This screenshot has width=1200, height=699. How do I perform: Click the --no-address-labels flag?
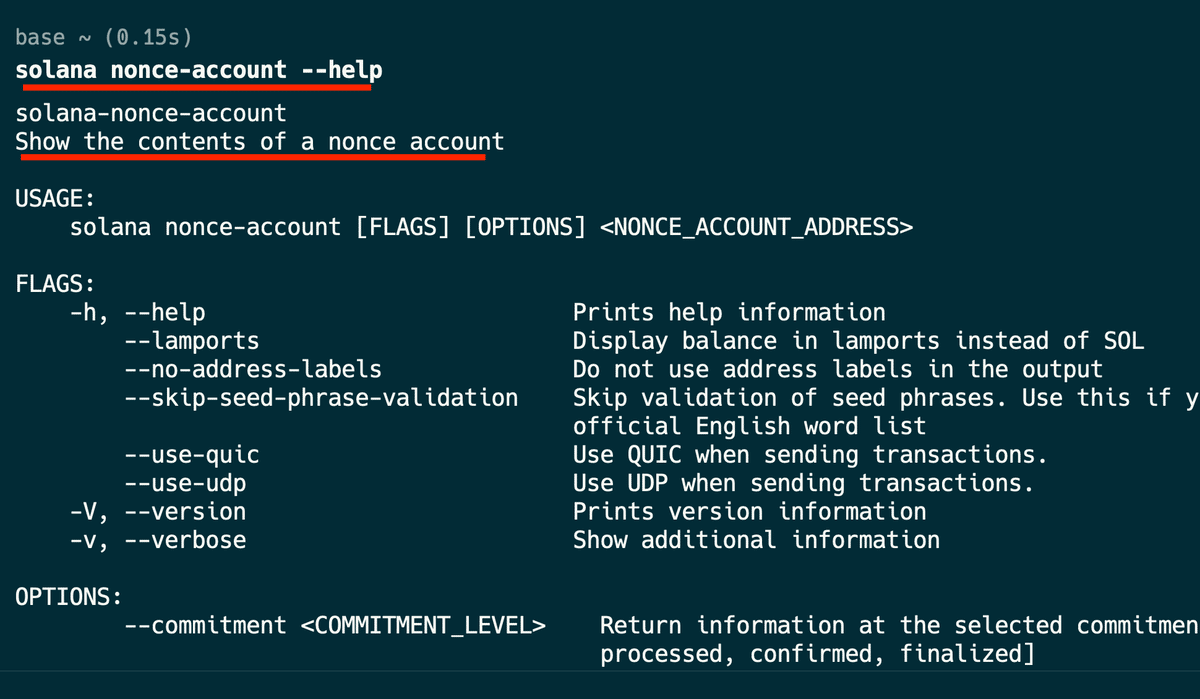tap(253, 369)
